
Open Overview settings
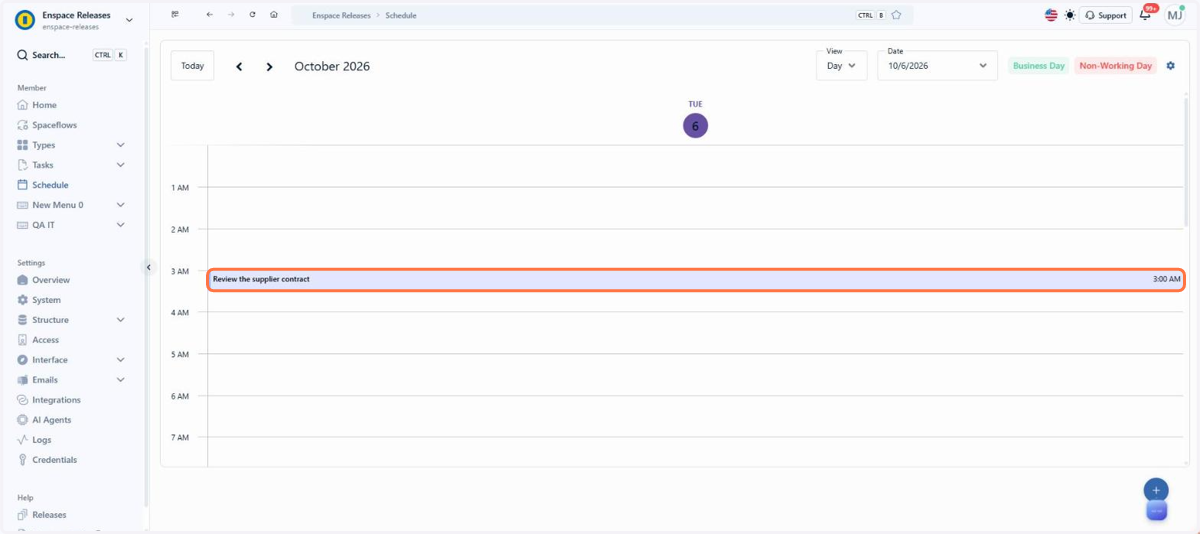[x=51, y=280]
